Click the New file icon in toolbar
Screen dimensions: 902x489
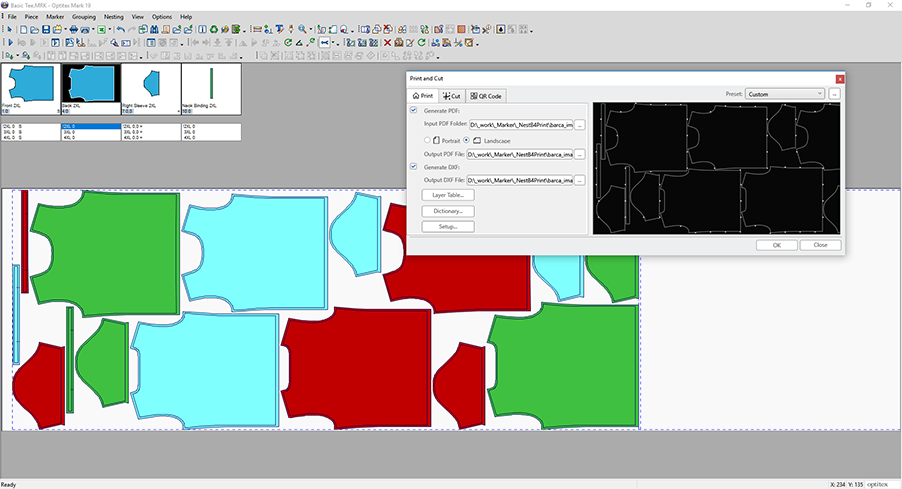point(22,30)
